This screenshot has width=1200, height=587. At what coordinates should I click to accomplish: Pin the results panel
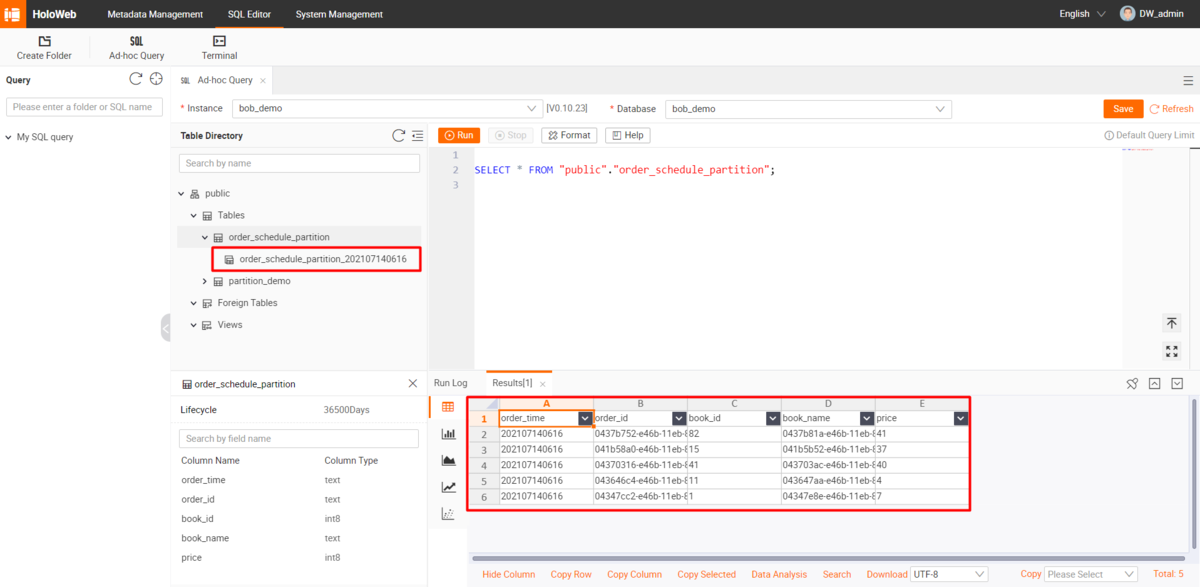click(x=1132, y=383)
